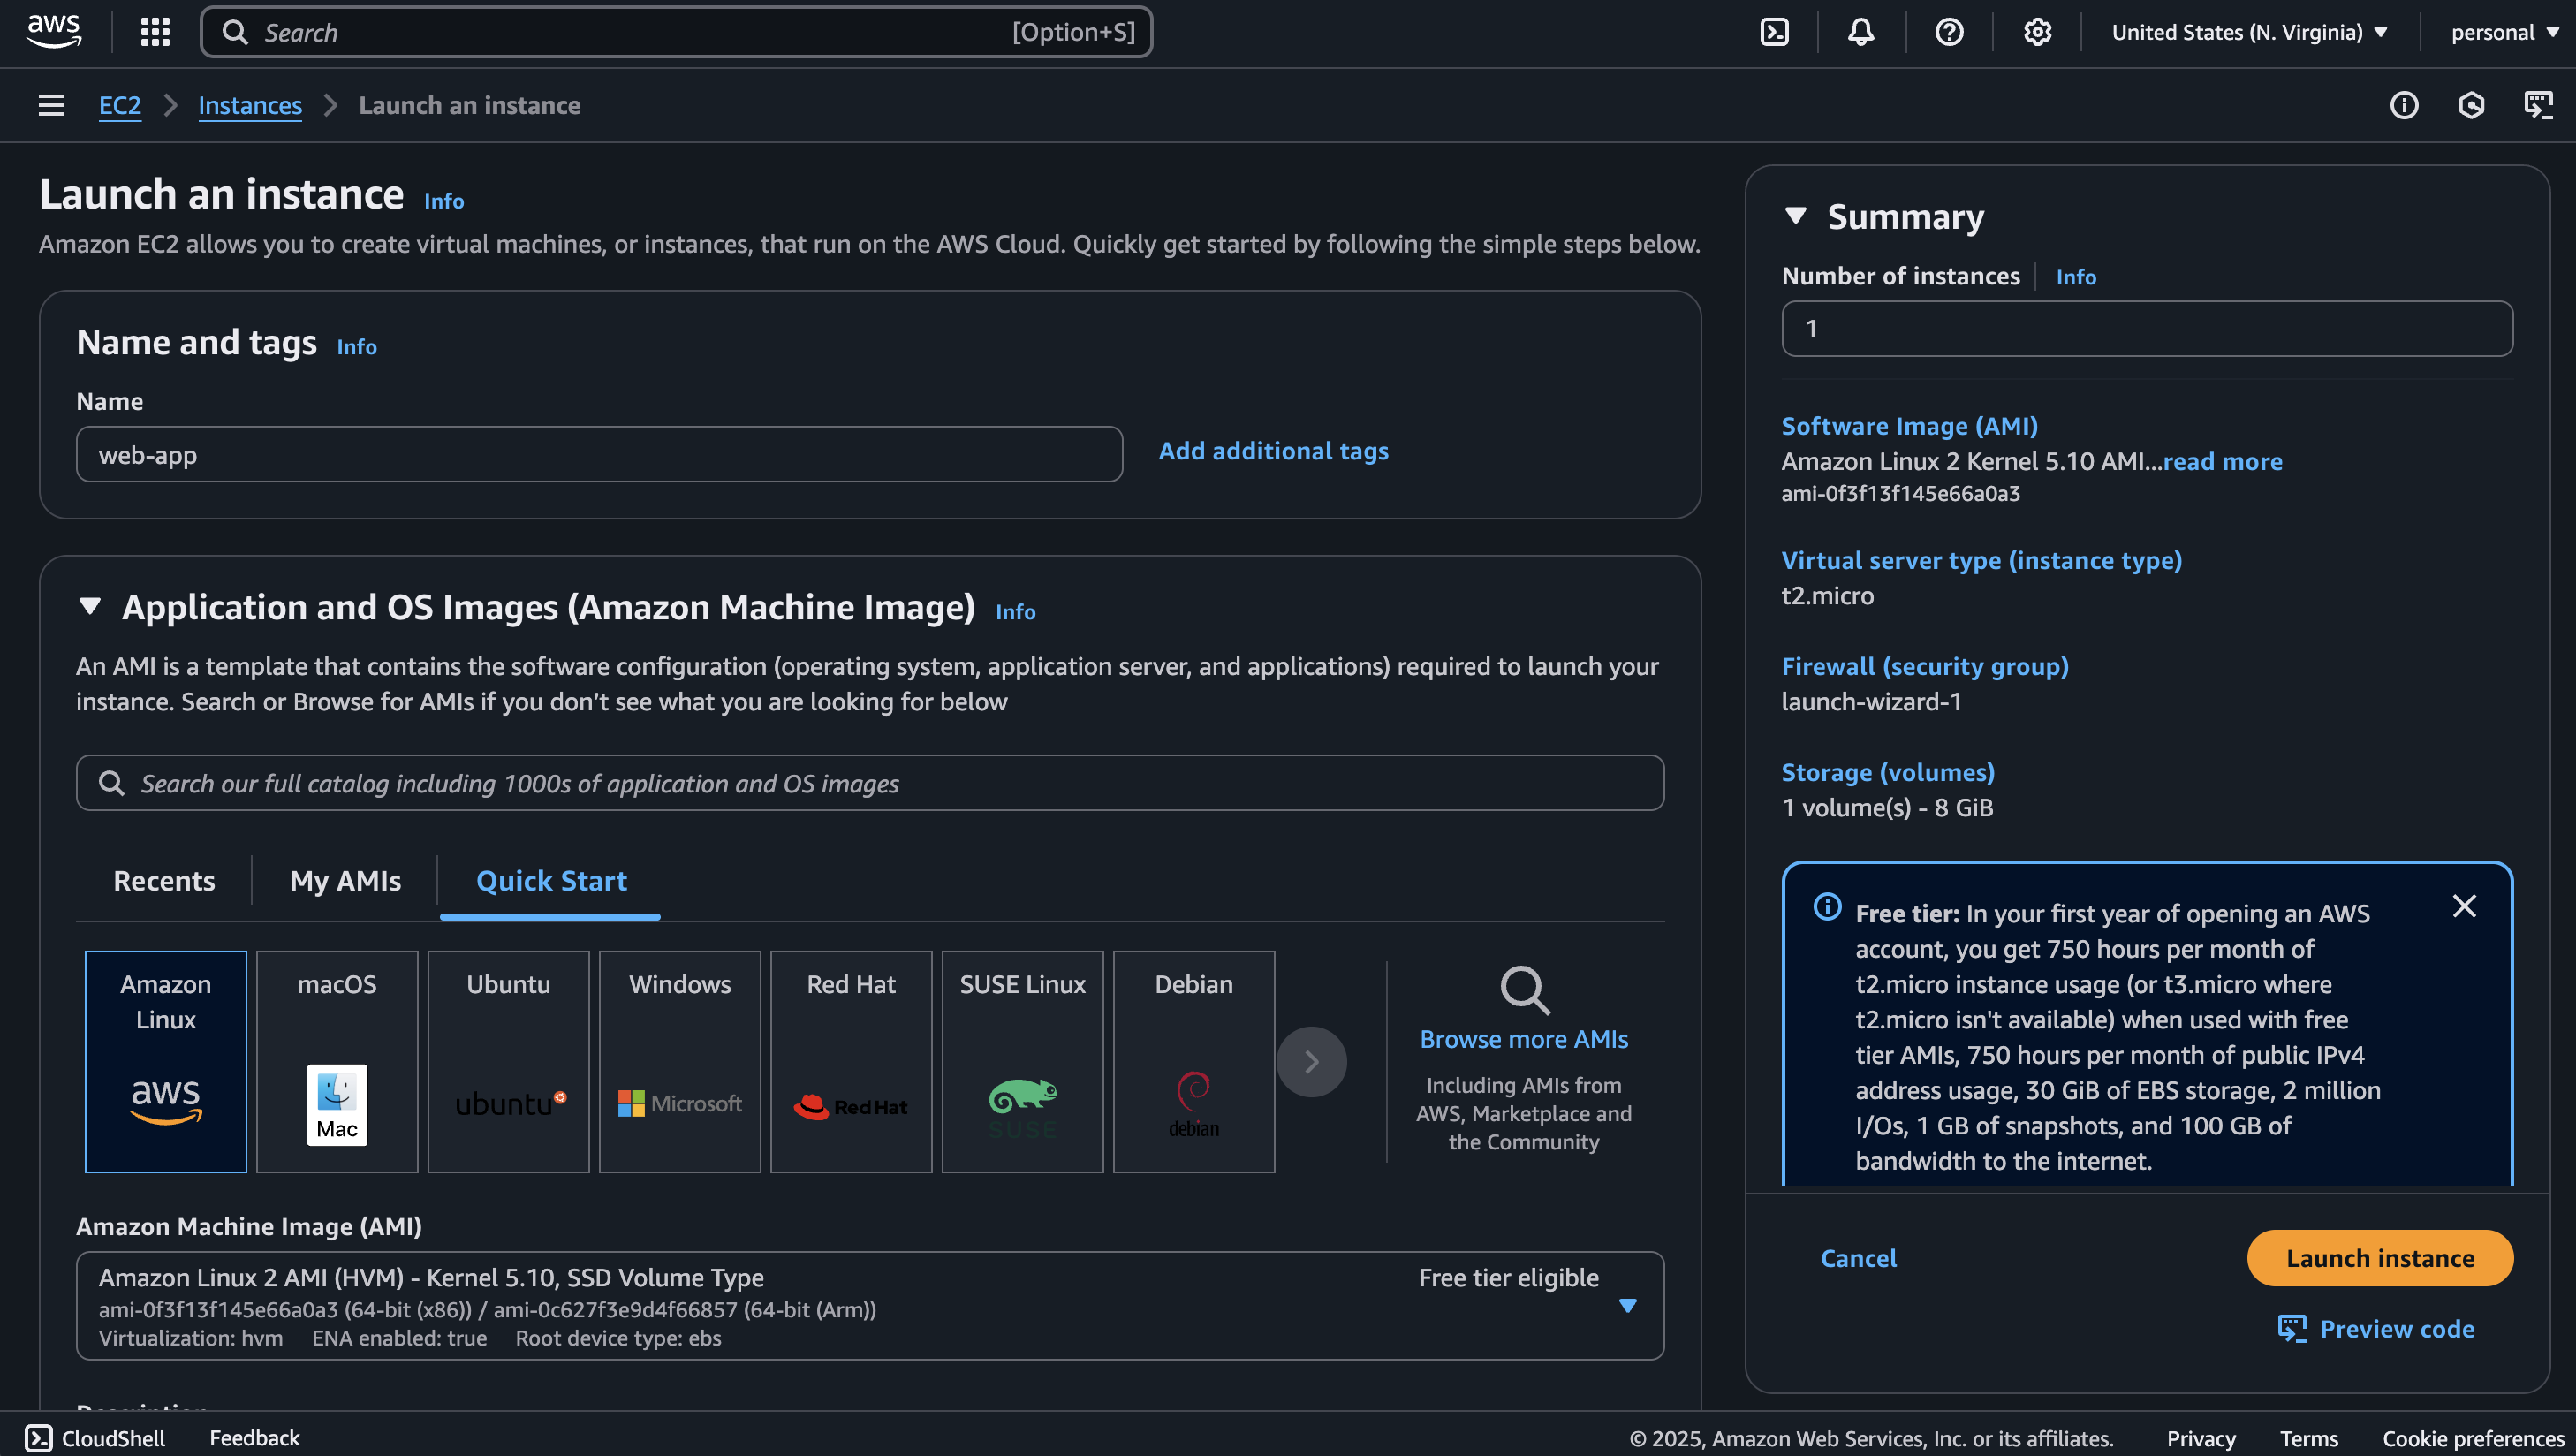Viewport: 2576px width, 1456px height.
Task: Click the Browse more AMIs magnifier icon
Action: pos(1524,990)
